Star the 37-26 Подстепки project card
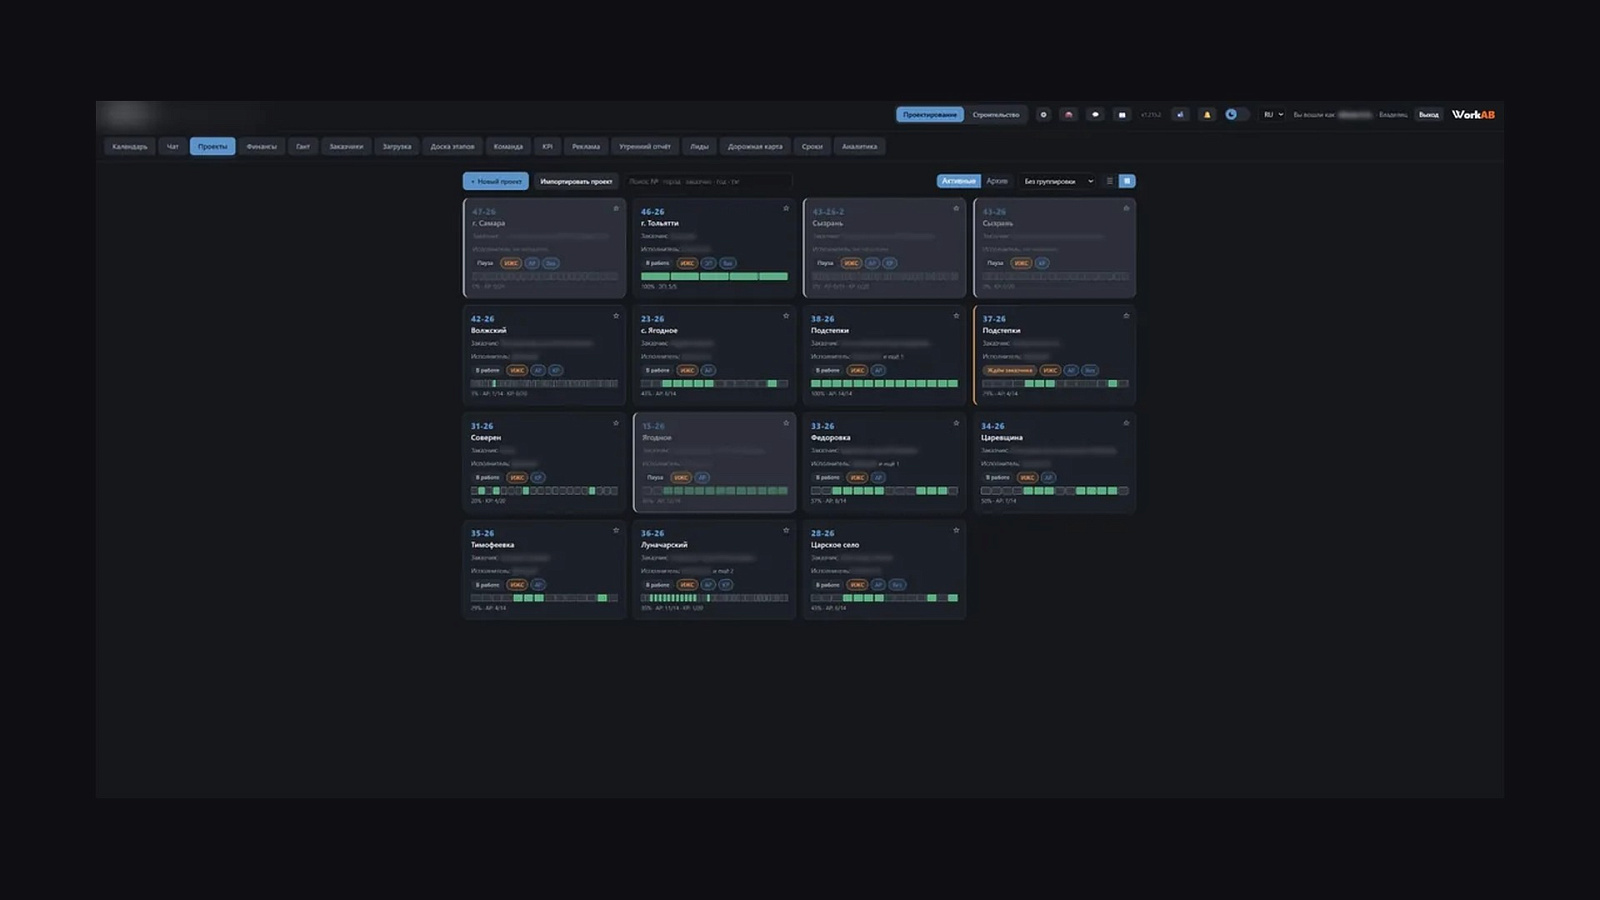 (x=1126, y=315)
